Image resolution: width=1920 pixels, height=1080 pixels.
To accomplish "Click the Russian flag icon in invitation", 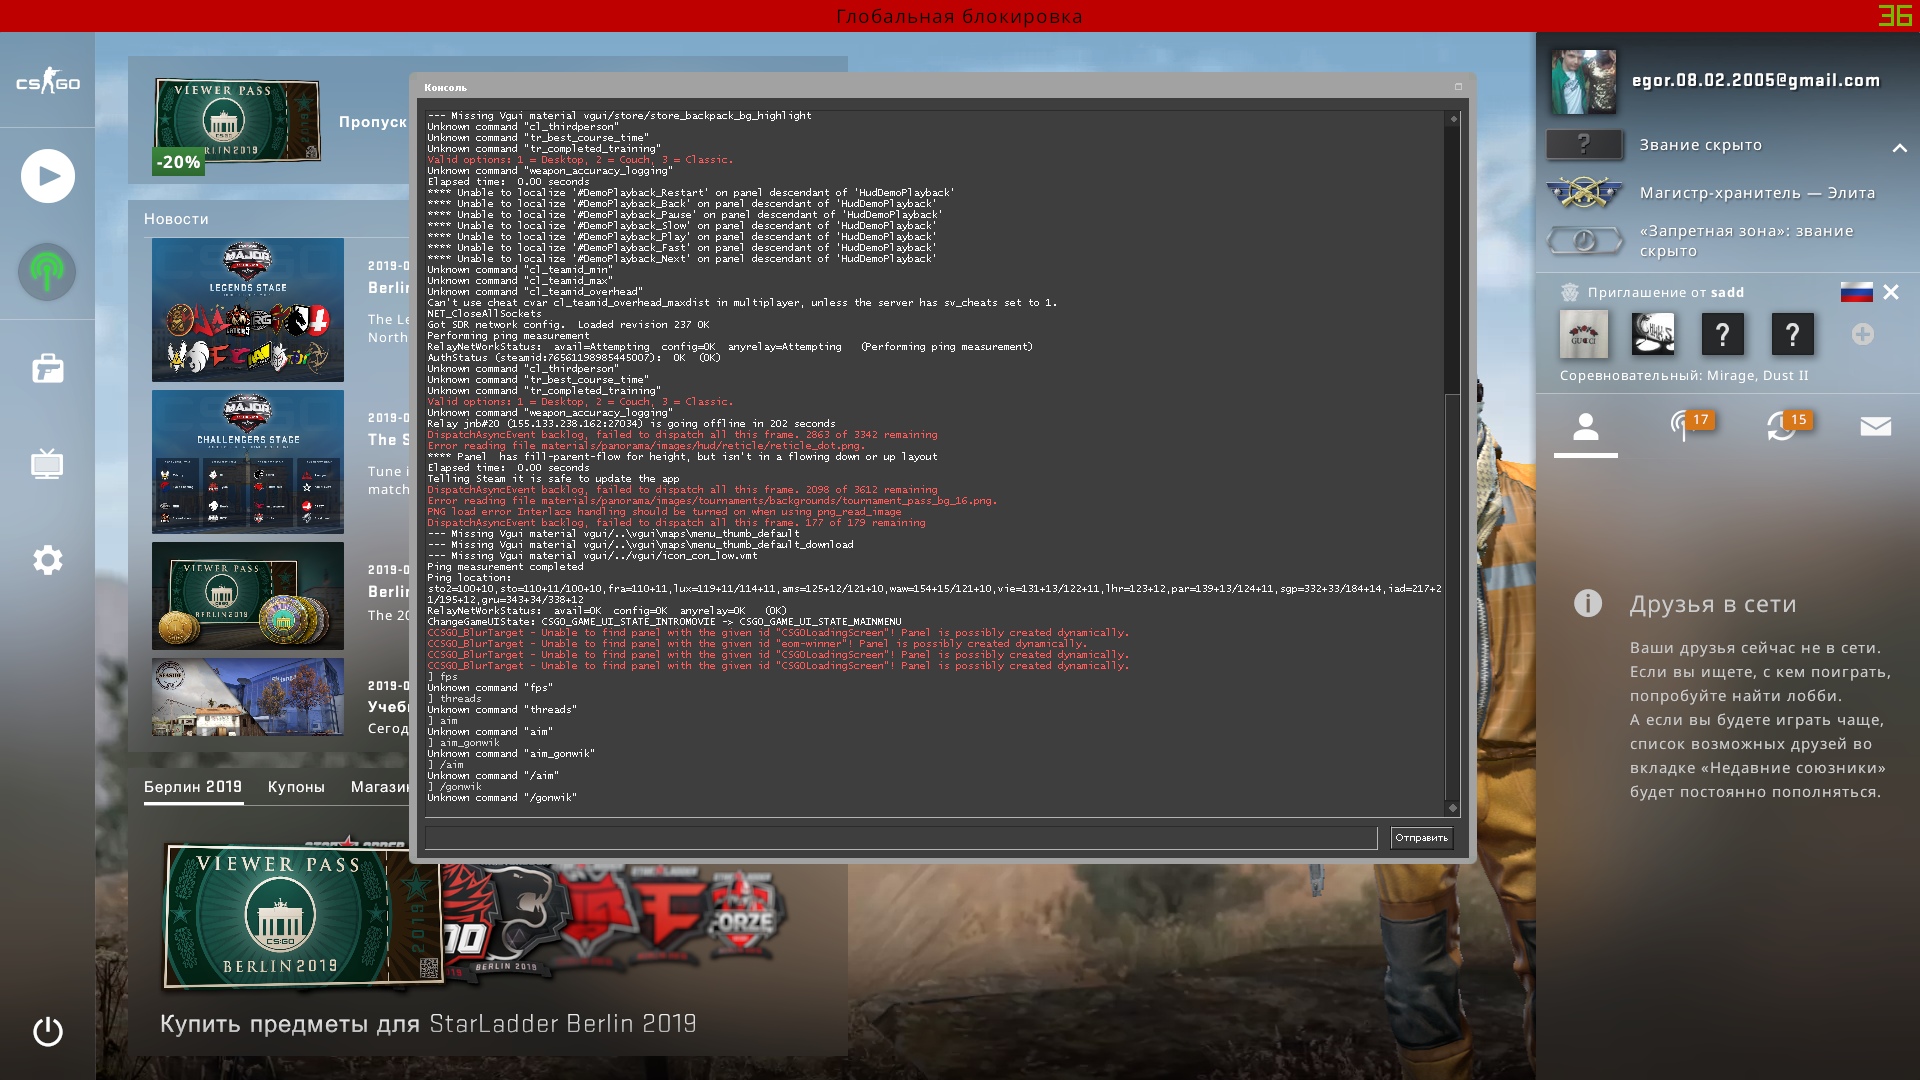I will pyautogui.click(x=1856, y=292).
